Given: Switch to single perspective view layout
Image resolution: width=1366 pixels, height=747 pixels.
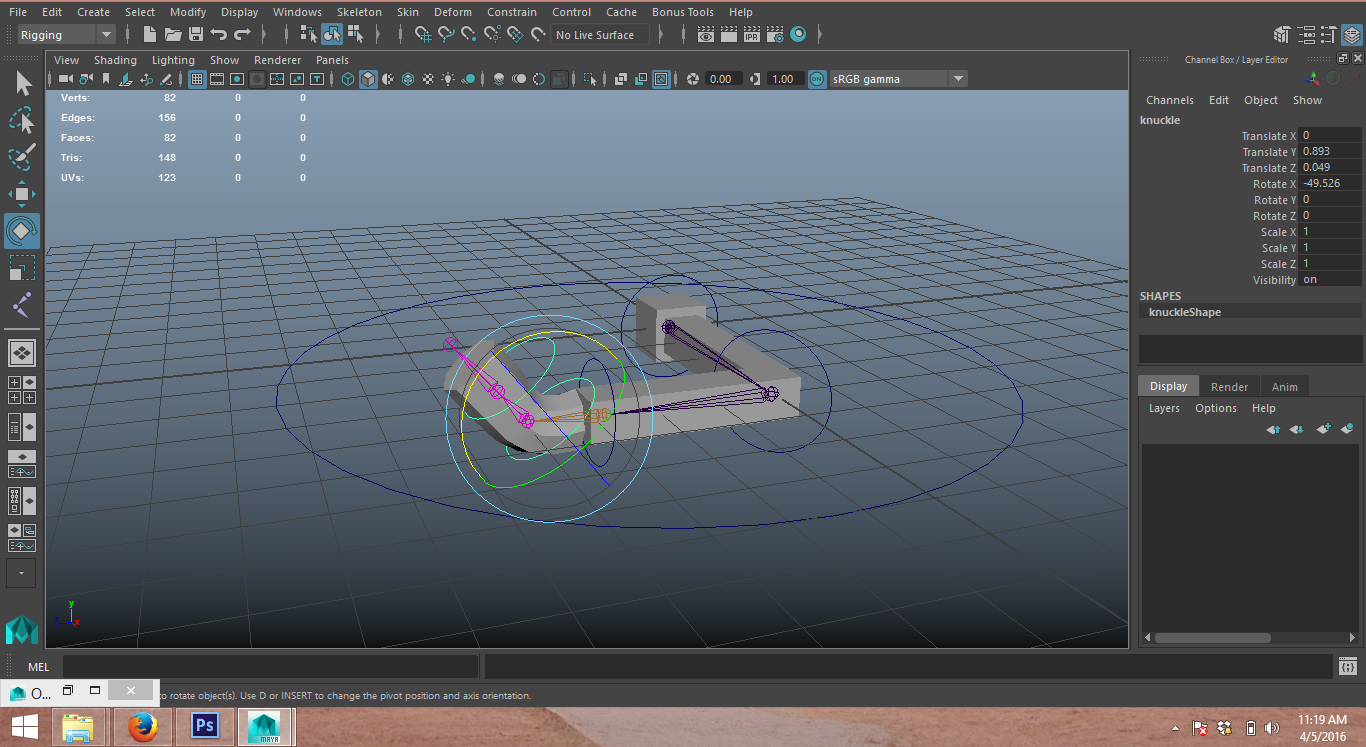Looking at the screenshot, I should pyautogui.click(x=22, y=353).
